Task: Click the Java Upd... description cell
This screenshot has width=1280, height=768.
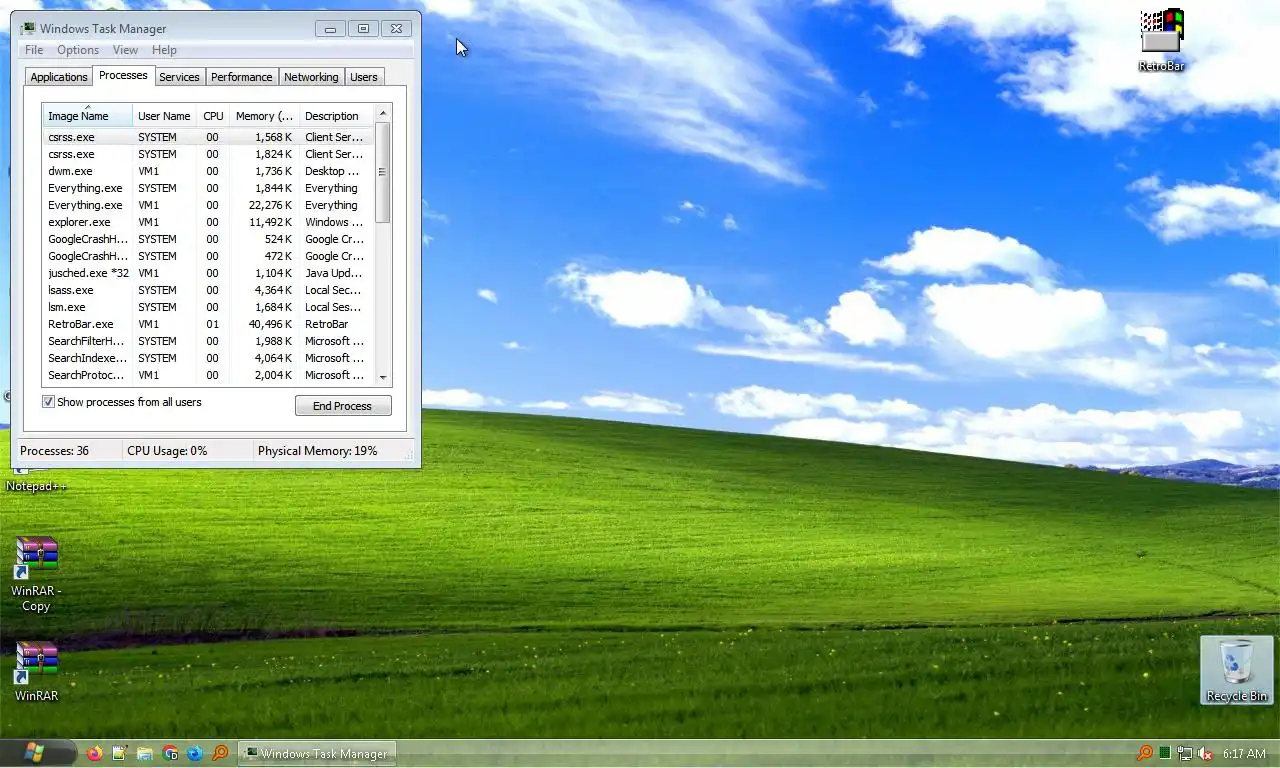Action: coord(334,273)
